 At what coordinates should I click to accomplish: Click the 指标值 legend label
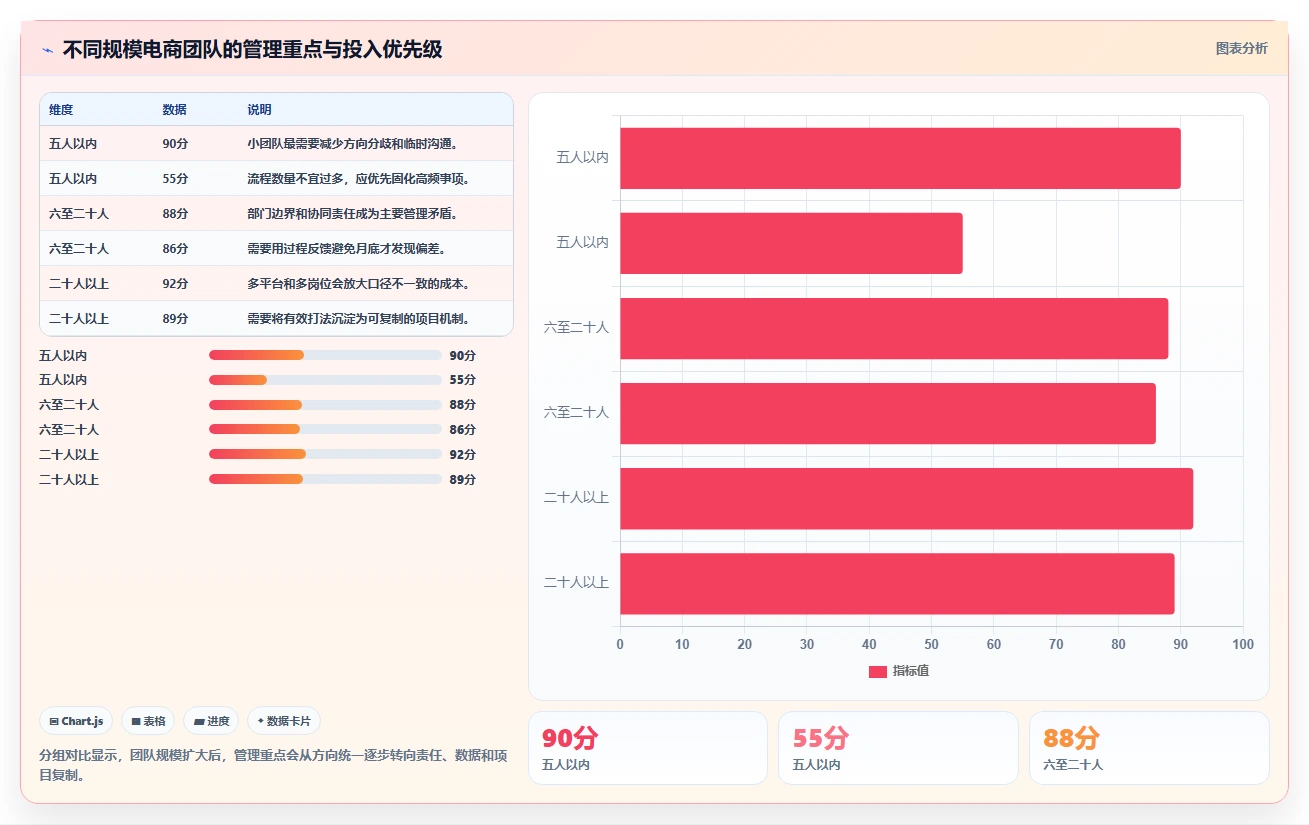(911, 671)
